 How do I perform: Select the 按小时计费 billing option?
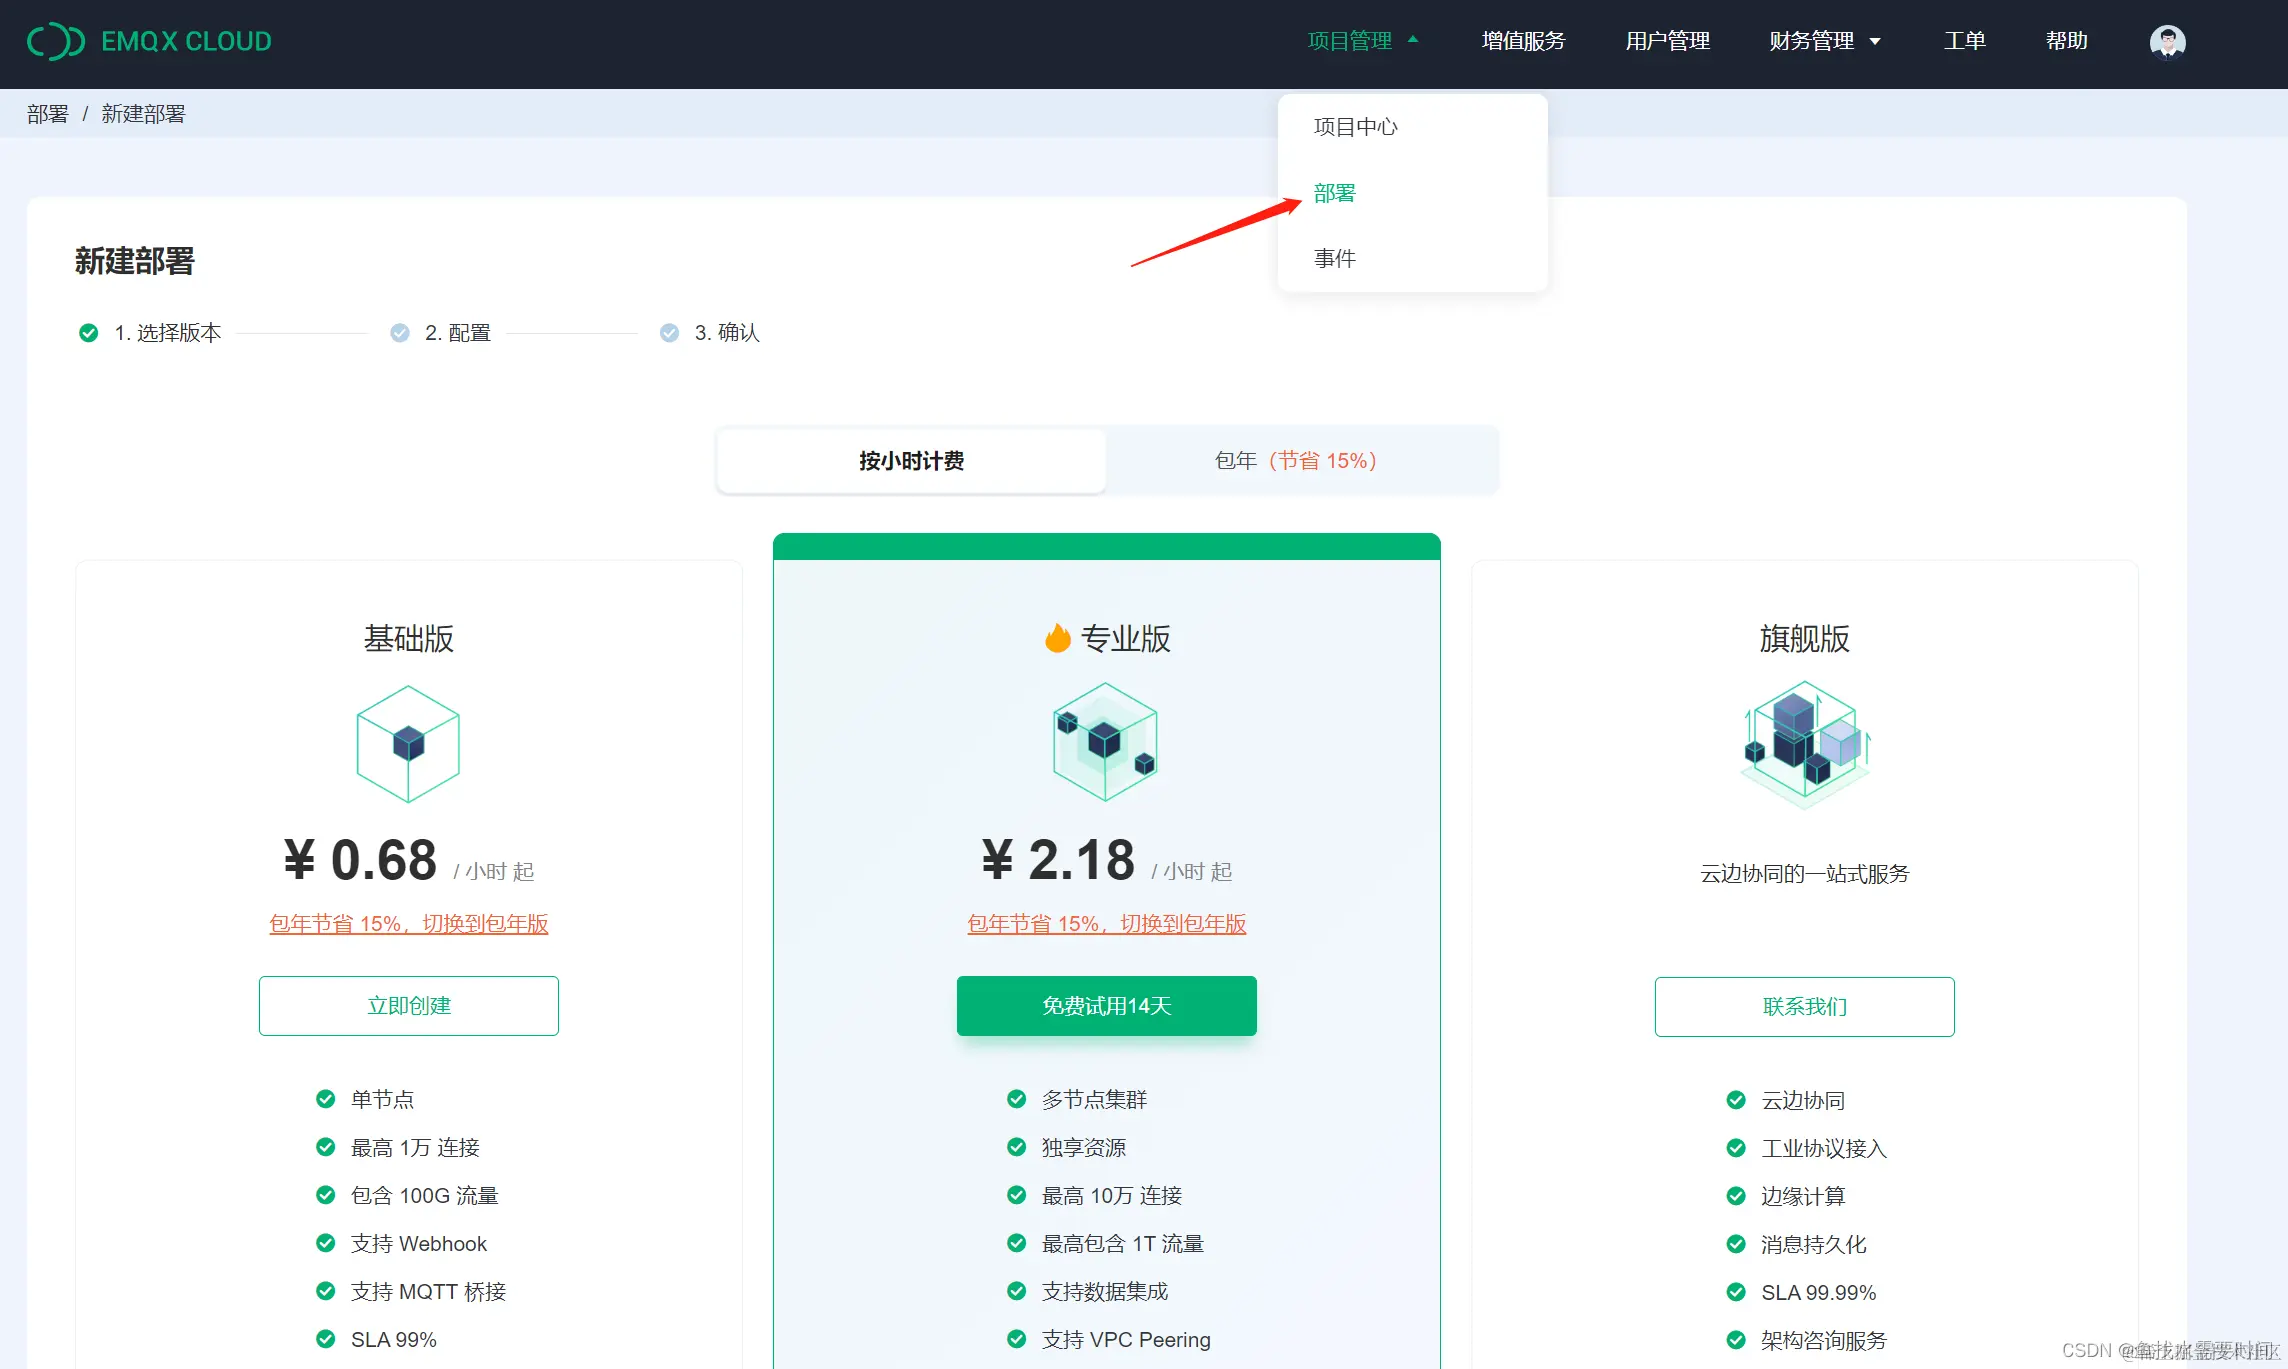click(x=910, y=460)
